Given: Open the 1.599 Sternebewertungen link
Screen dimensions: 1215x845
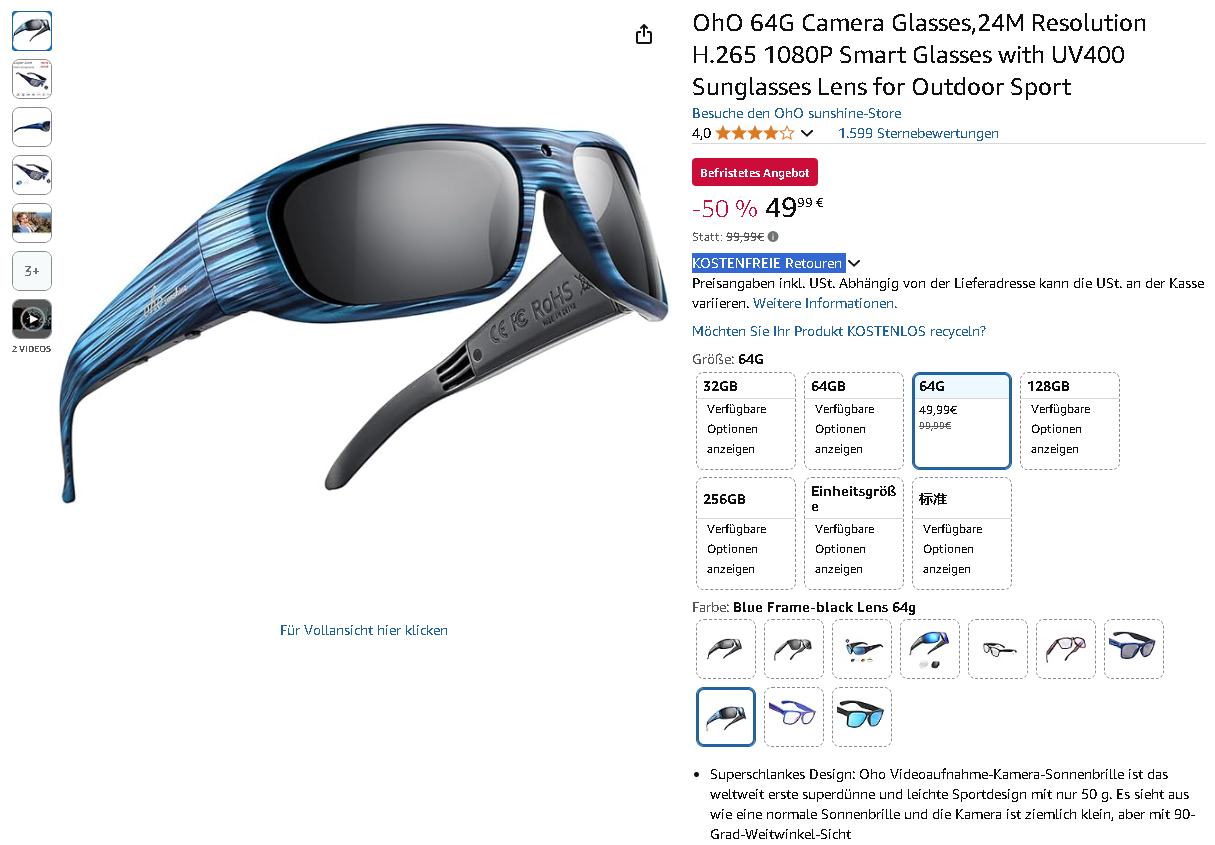Looking at the screenshot, I should click(x=918, y=133).
